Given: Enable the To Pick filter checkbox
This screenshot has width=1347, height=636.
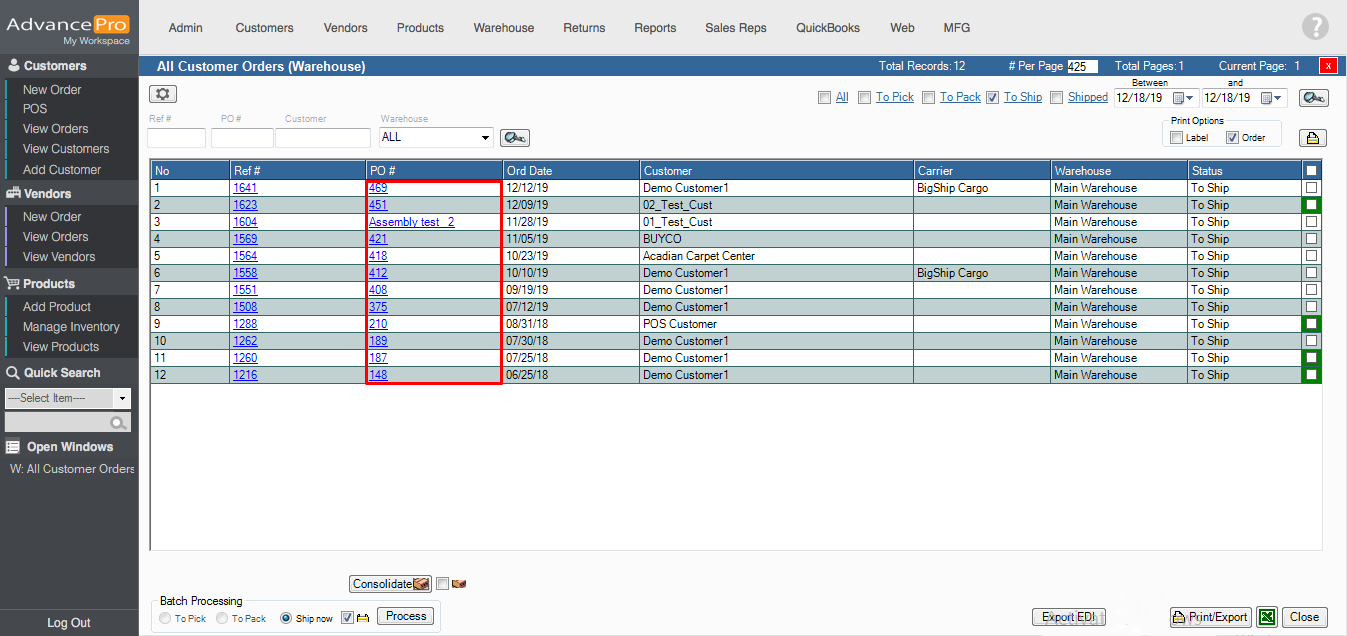Looking at the screenshot, I should point(865,98).
